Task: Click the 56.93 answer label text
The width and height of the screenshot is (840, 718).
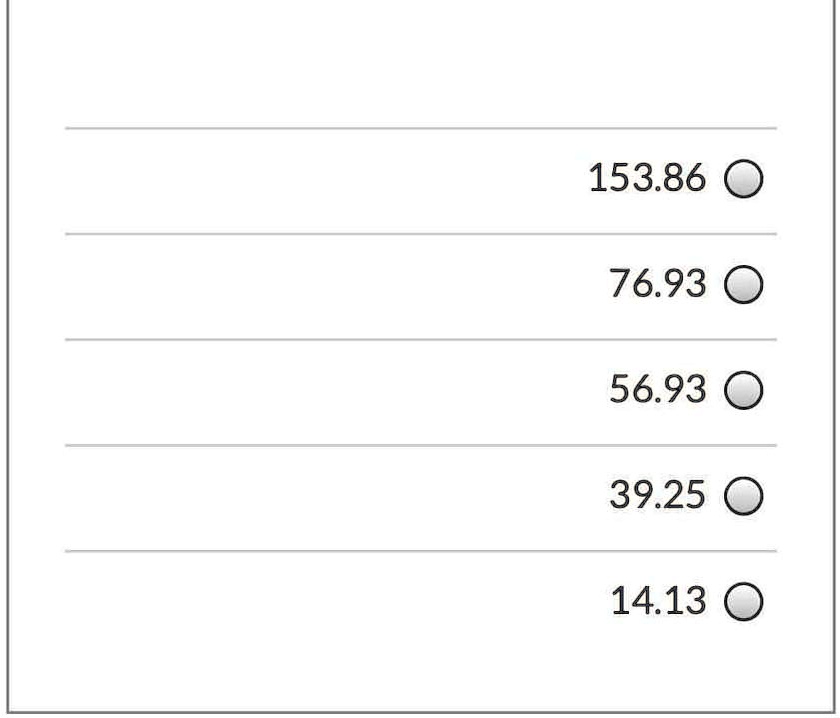Action: (657, 389)
